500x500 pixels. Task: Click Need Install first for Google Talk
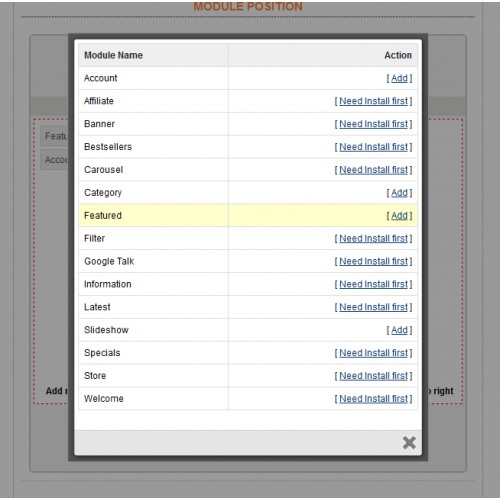(x=373, y=261)
